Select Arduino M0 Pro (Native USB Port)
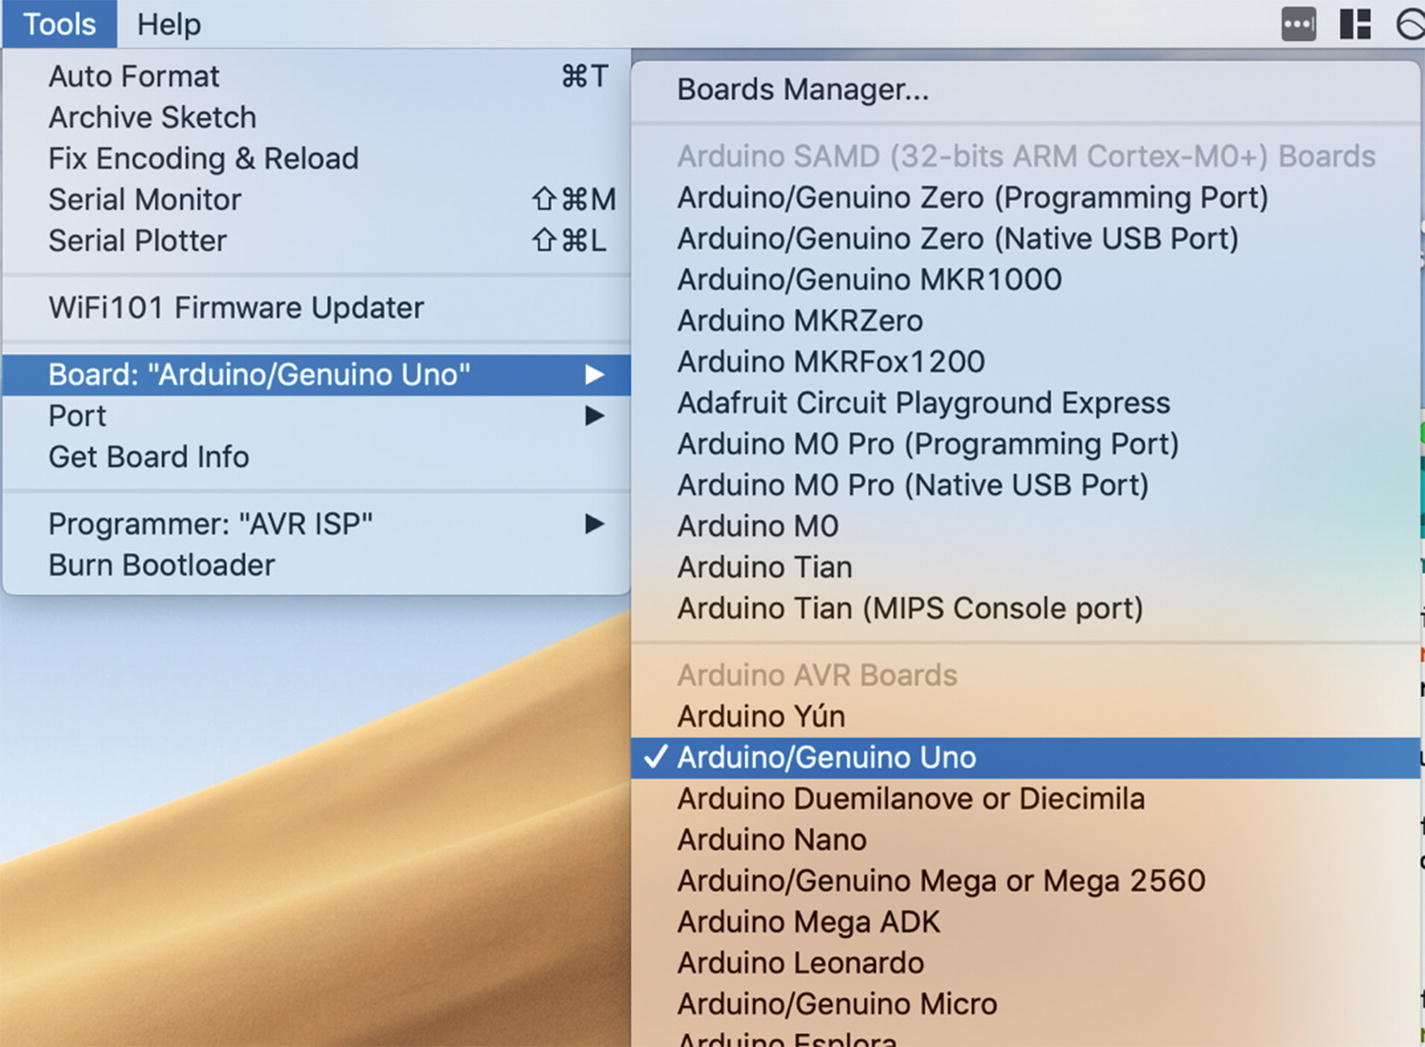The image size is (1425, 1047). [x=1026, y=484]
